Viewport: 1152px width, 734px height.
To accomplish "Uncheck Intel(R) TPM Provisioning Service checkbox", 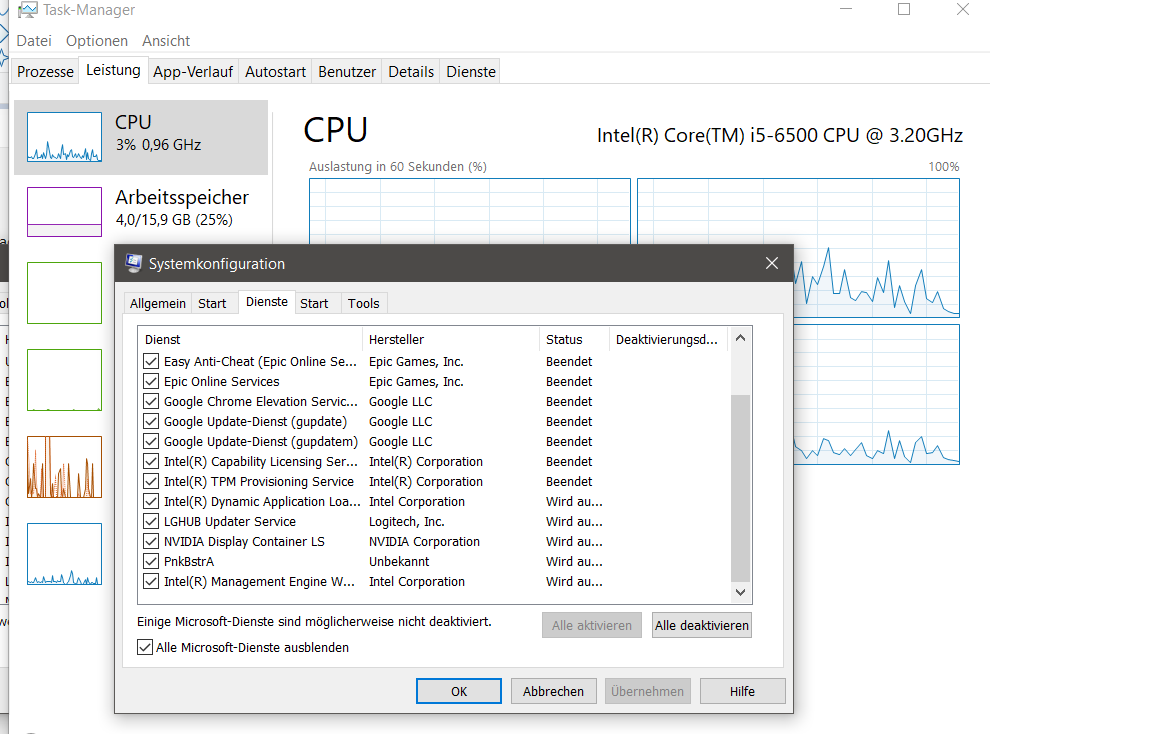I will point(151,481).
